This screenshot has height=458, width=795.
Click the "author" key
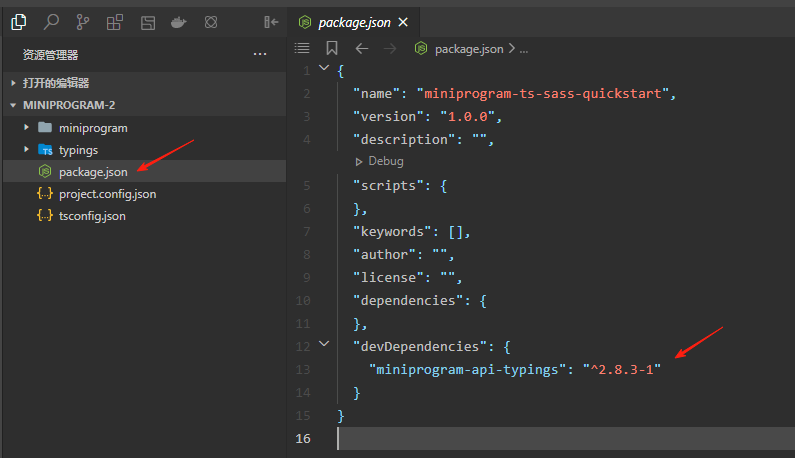384,255
